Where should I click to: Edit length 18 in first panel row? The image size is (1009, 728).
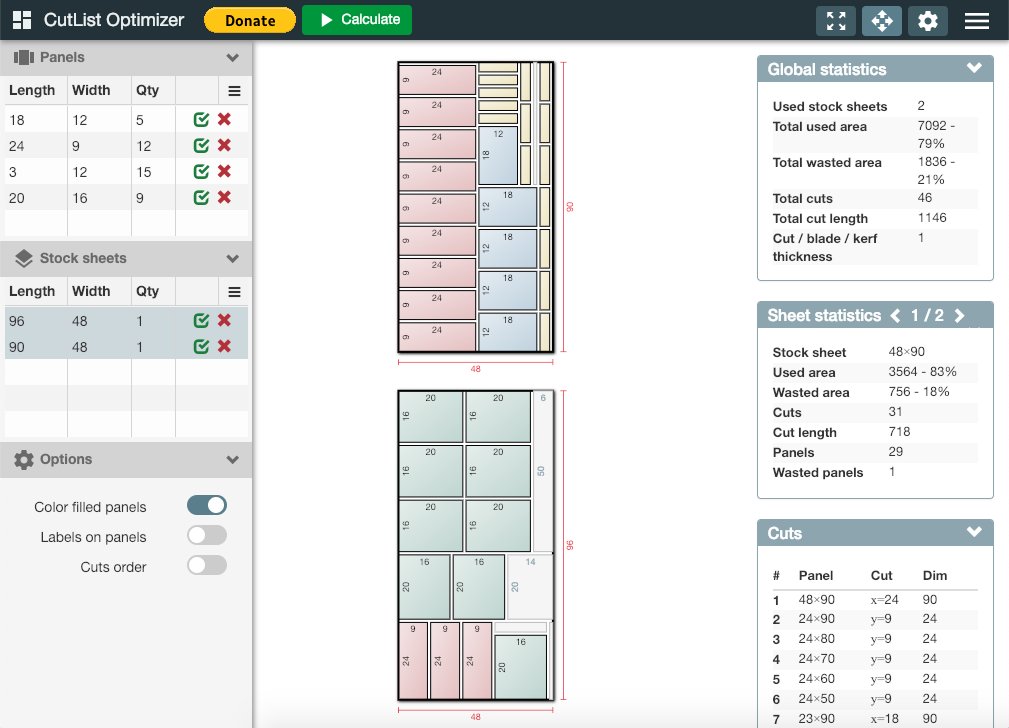click(36, 120)
